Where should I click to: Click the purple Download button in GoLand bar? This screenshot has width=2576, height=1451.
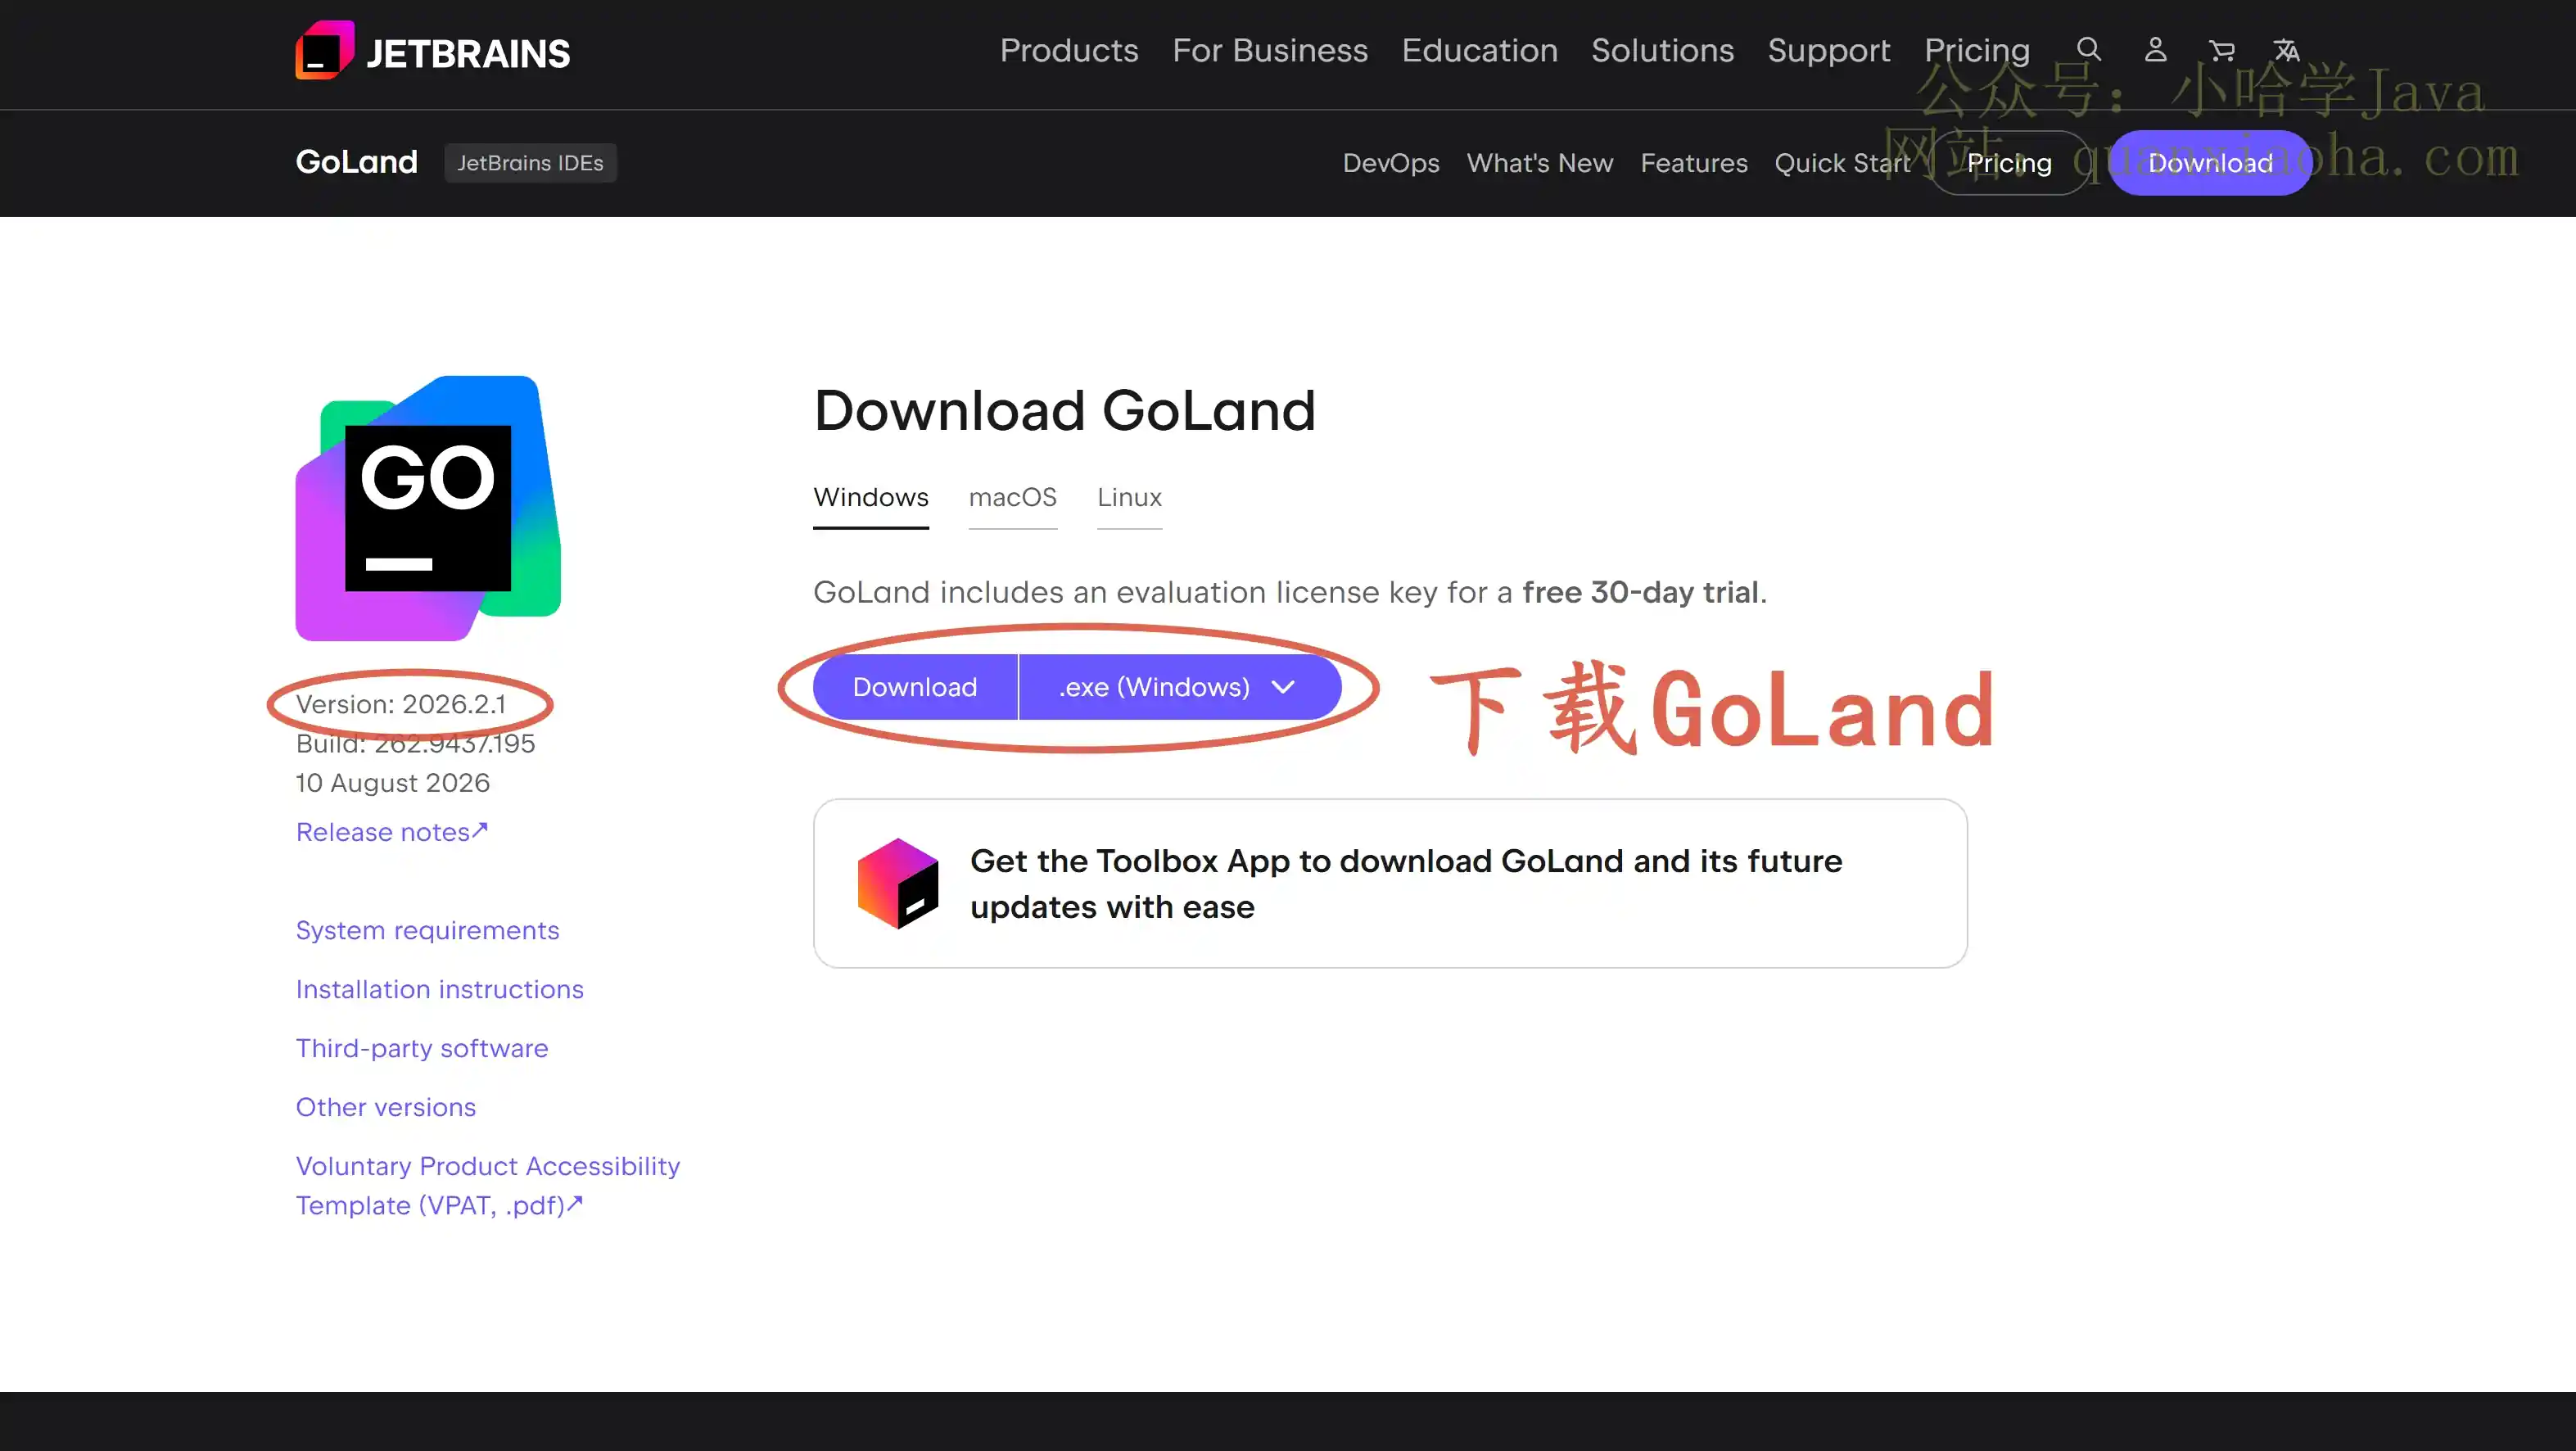(x=2210, y=163)
